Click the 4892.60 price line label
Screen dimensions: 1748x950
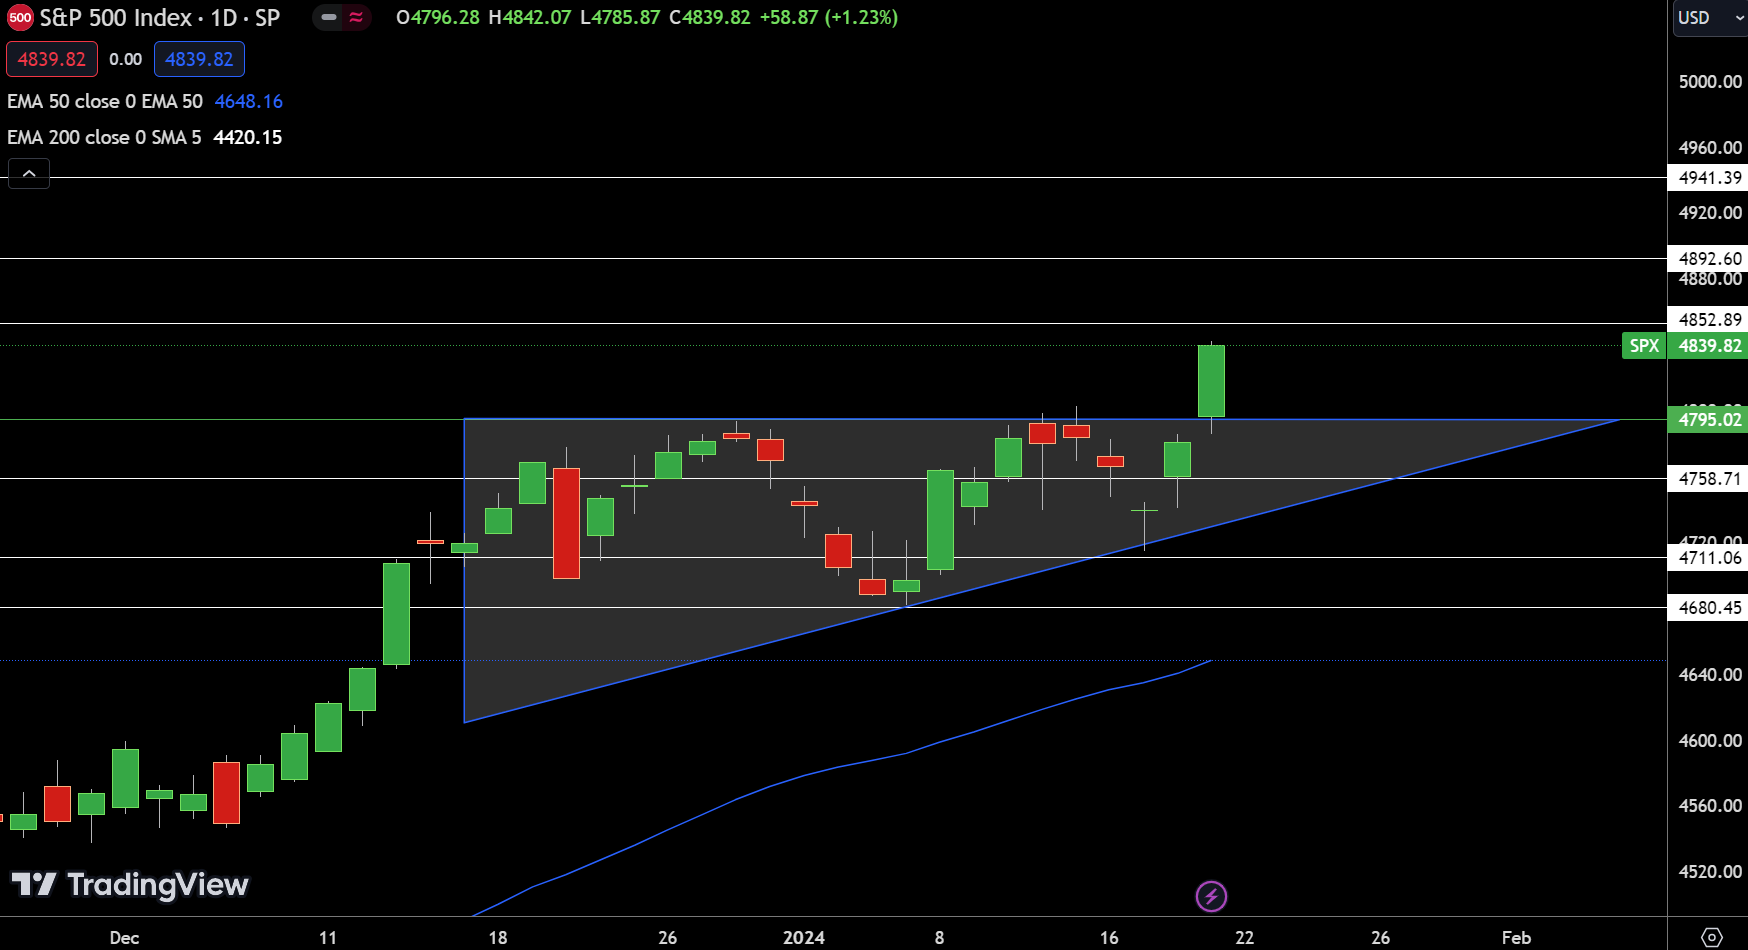coord(1708,259)
